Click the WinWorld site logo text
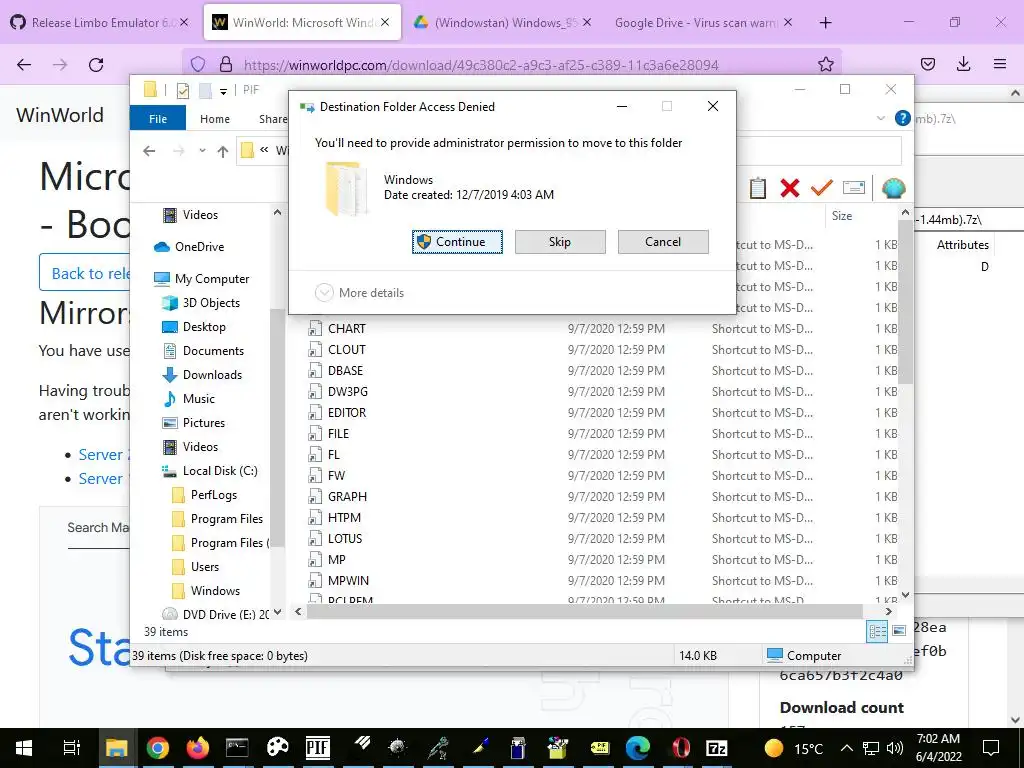 (x=59, y=115)
